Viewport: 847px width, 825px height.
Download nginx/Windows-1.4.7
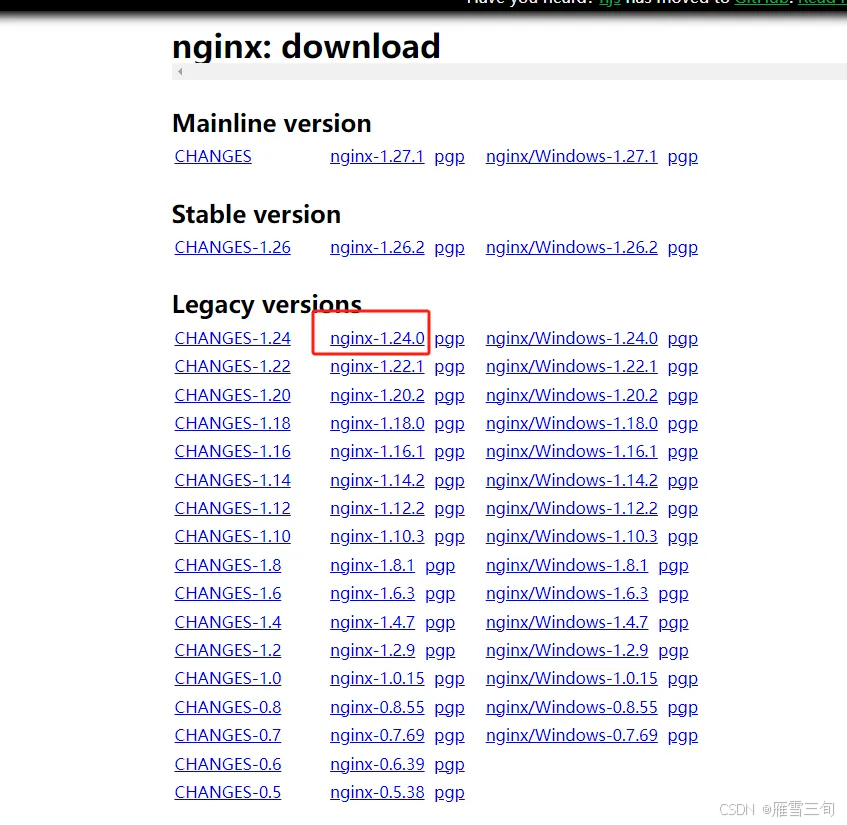pos(567,623)
